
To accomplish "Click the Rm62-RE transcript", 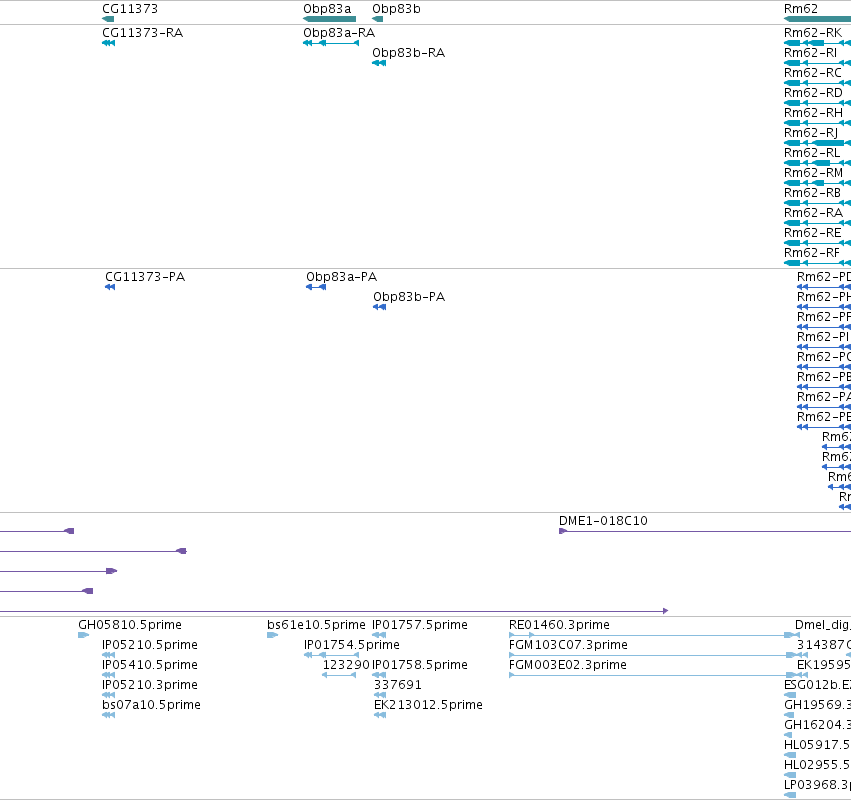I will [817, 243].
